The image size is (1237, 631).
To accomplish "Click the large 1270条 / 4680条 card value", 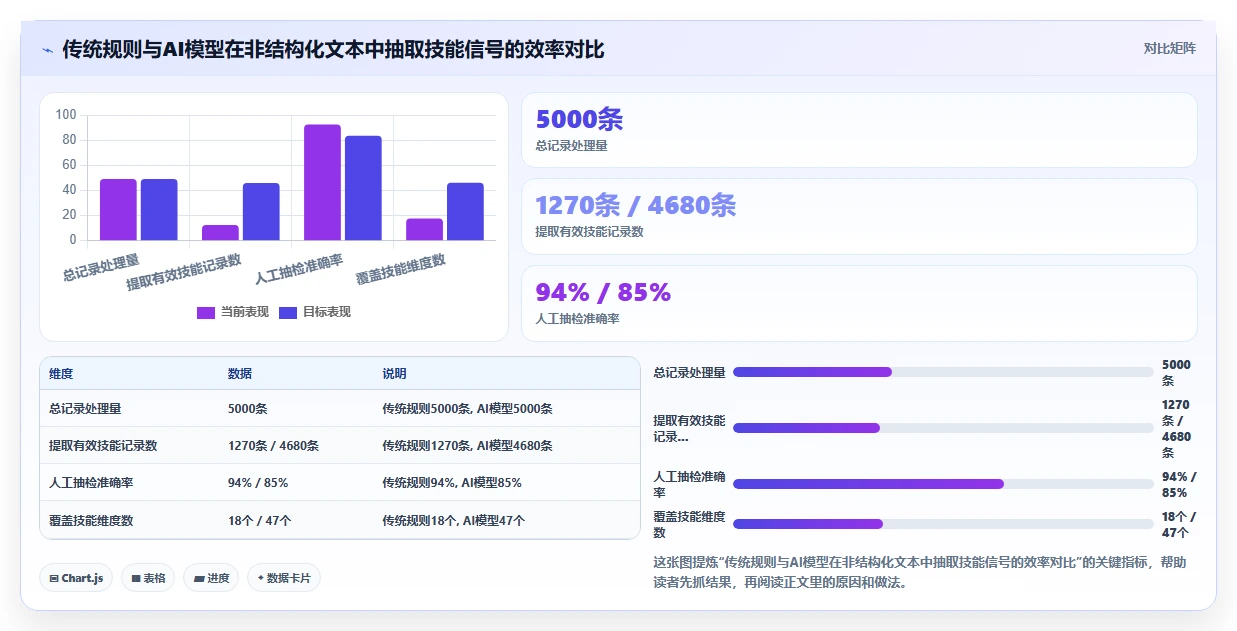I will pos(636,205).
